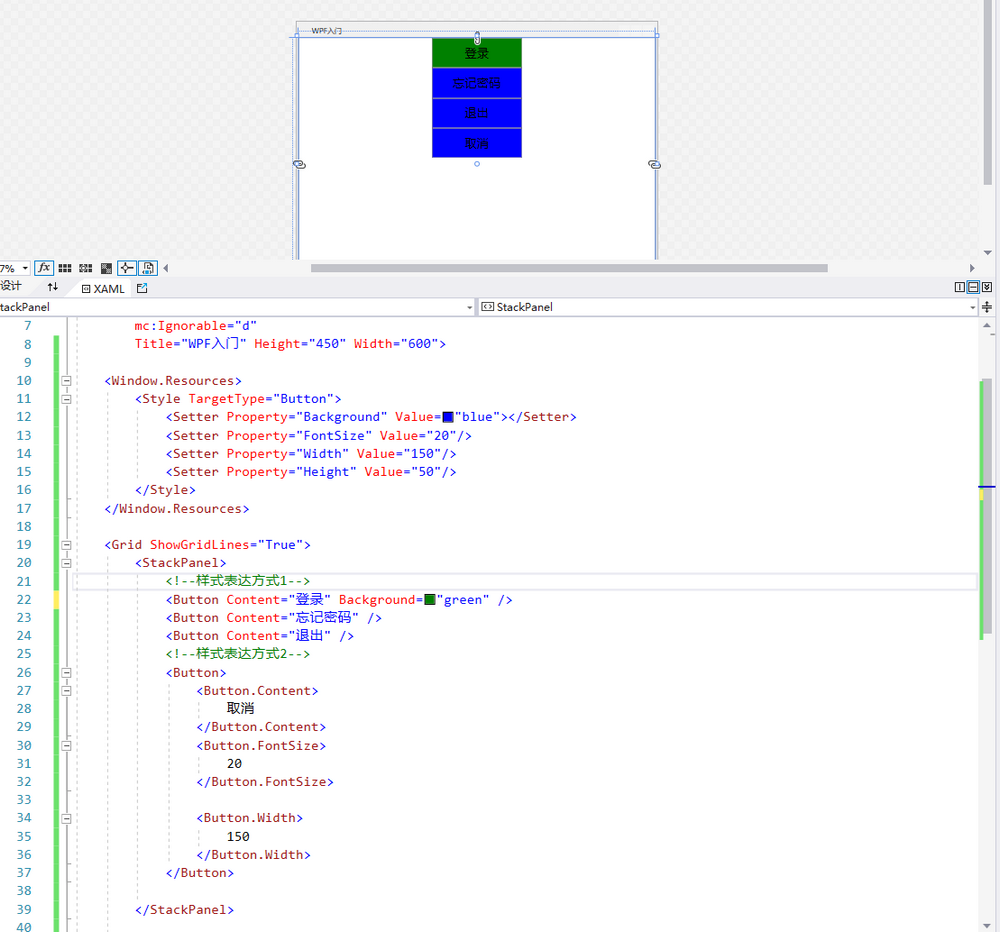Screen dimensions: 1000x932
Task: Click the WPF入门 window title in designer
Action: click(x=327, y=31)
